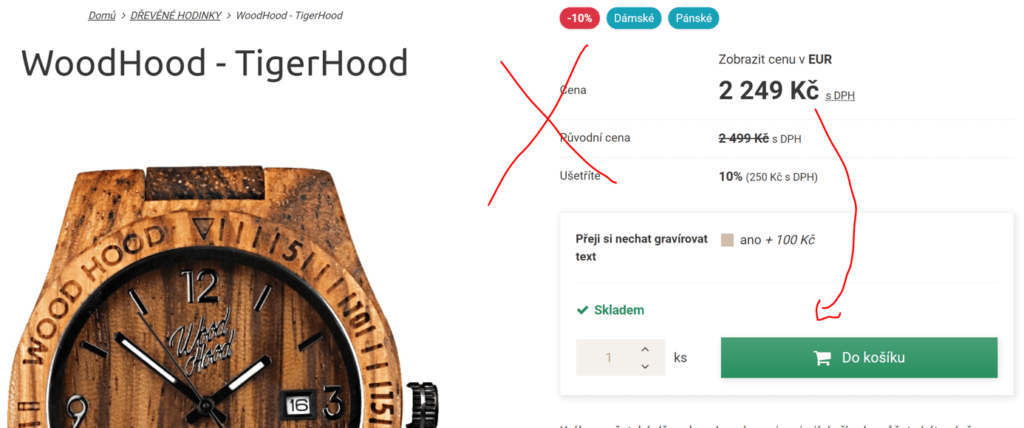Click the crossed-out 2 499 Kč price
The height and width of the screenshot is (428, 1024).
click(x=743, y=139)
